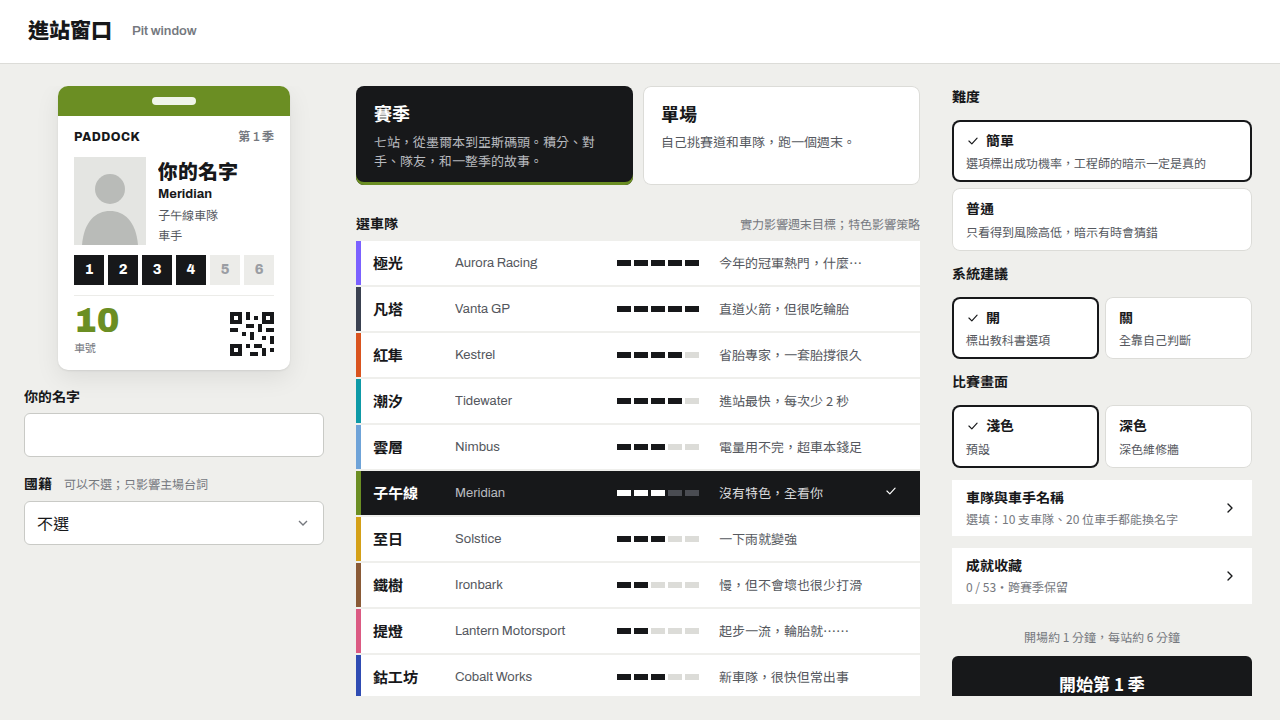This screenshot has width=1280, height=720.
Task: Click 進站窗口 app title
Action: point(70,31)
